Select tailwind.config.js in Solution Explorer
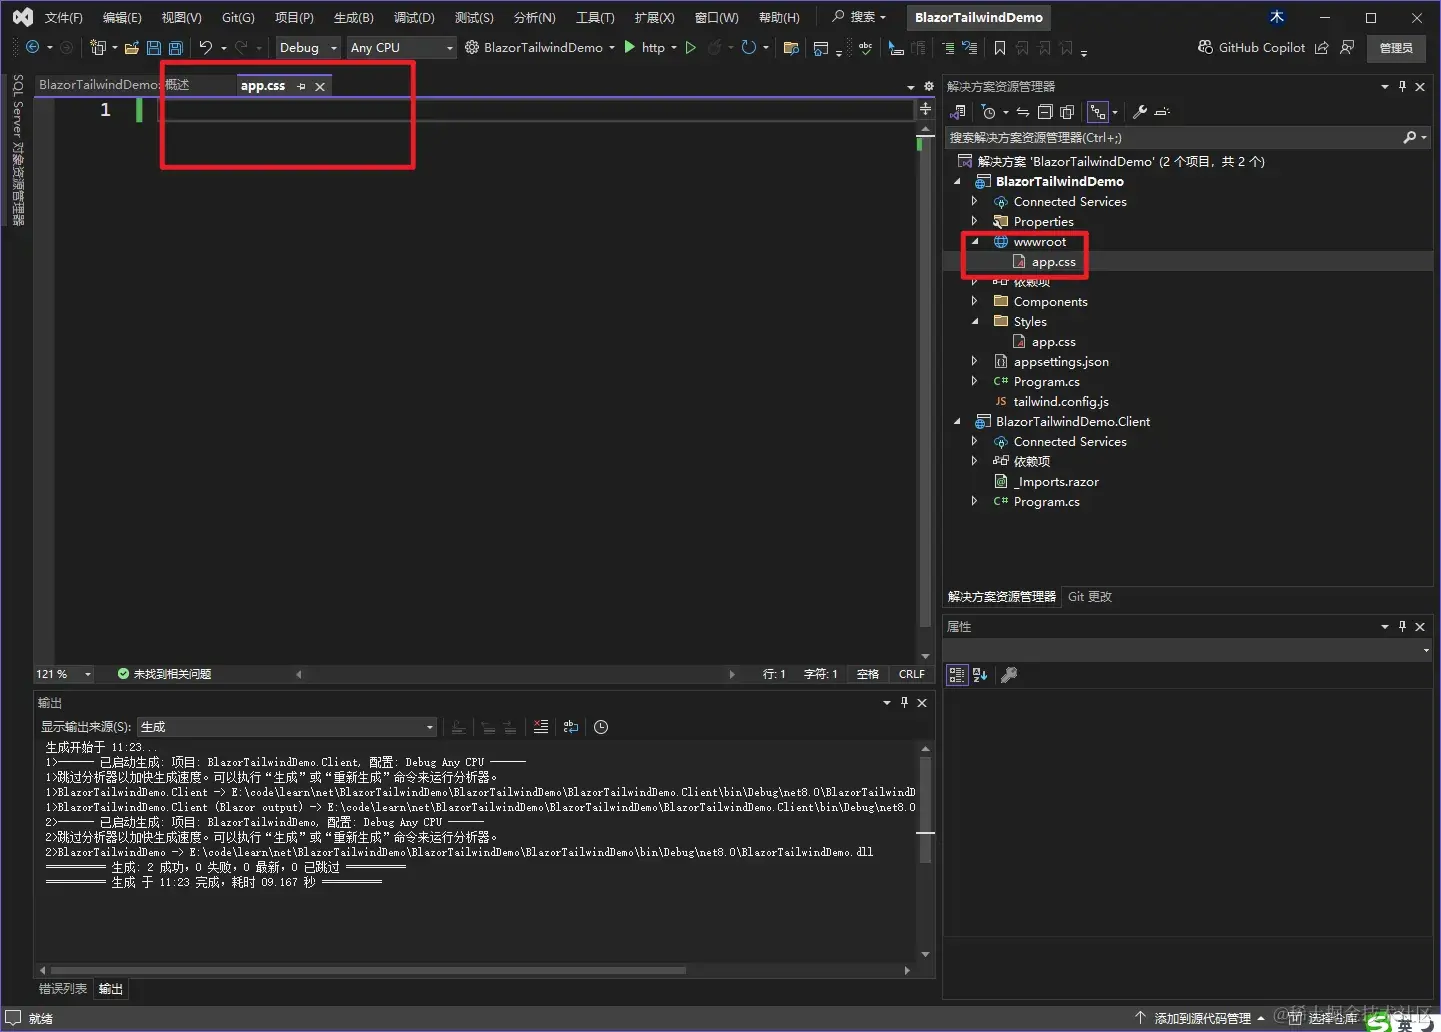This screenshot has width=1441, height=1032. 1060,402
